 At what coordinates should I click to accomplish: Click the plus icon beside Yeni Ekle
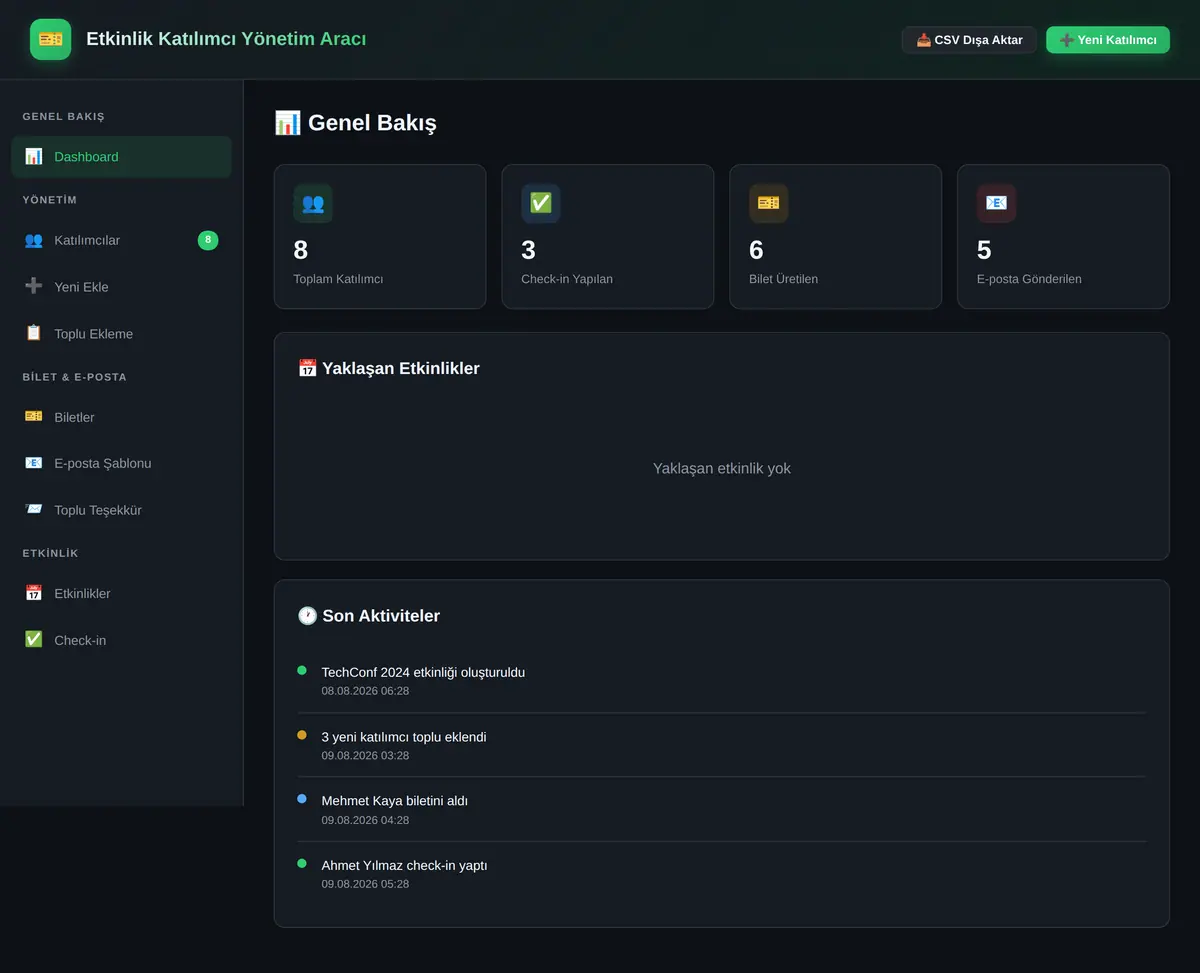(34, 287)
